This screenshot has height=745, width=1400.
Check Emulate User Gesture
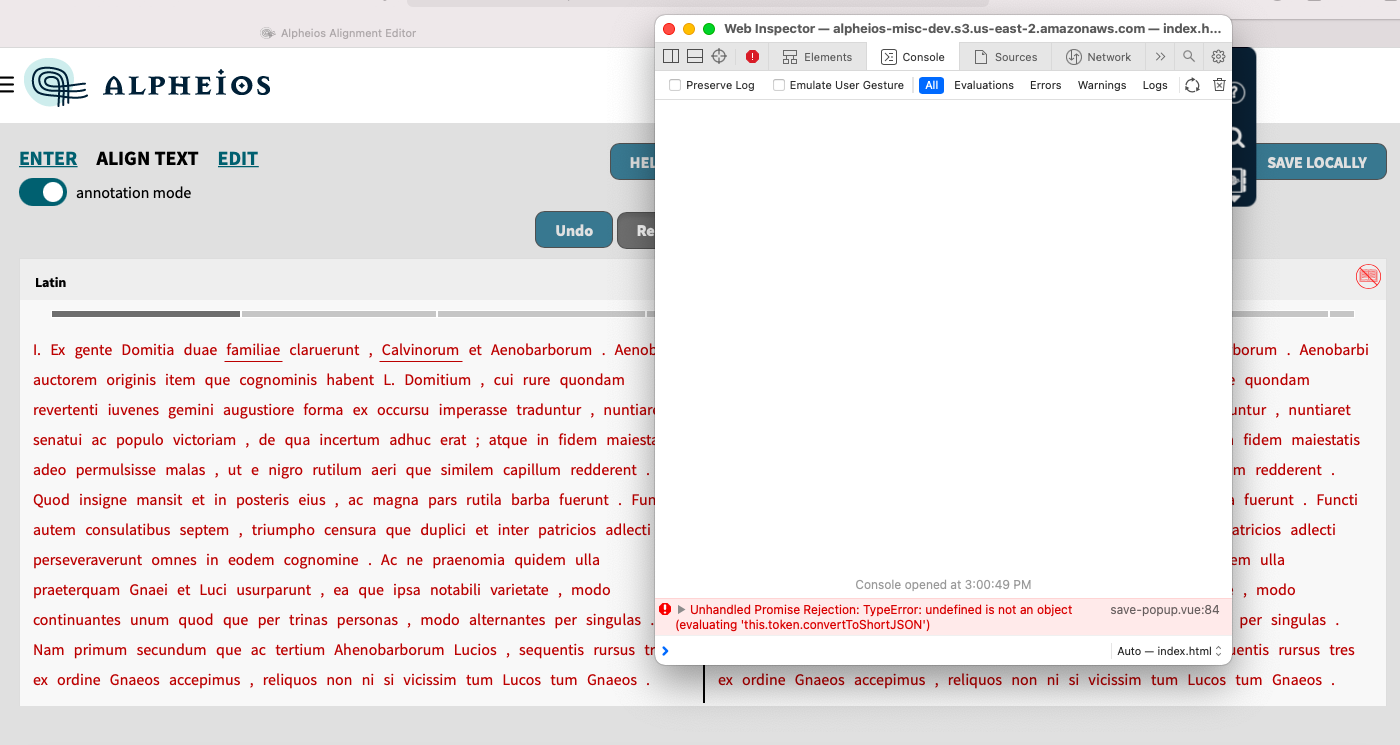(780, 85)
